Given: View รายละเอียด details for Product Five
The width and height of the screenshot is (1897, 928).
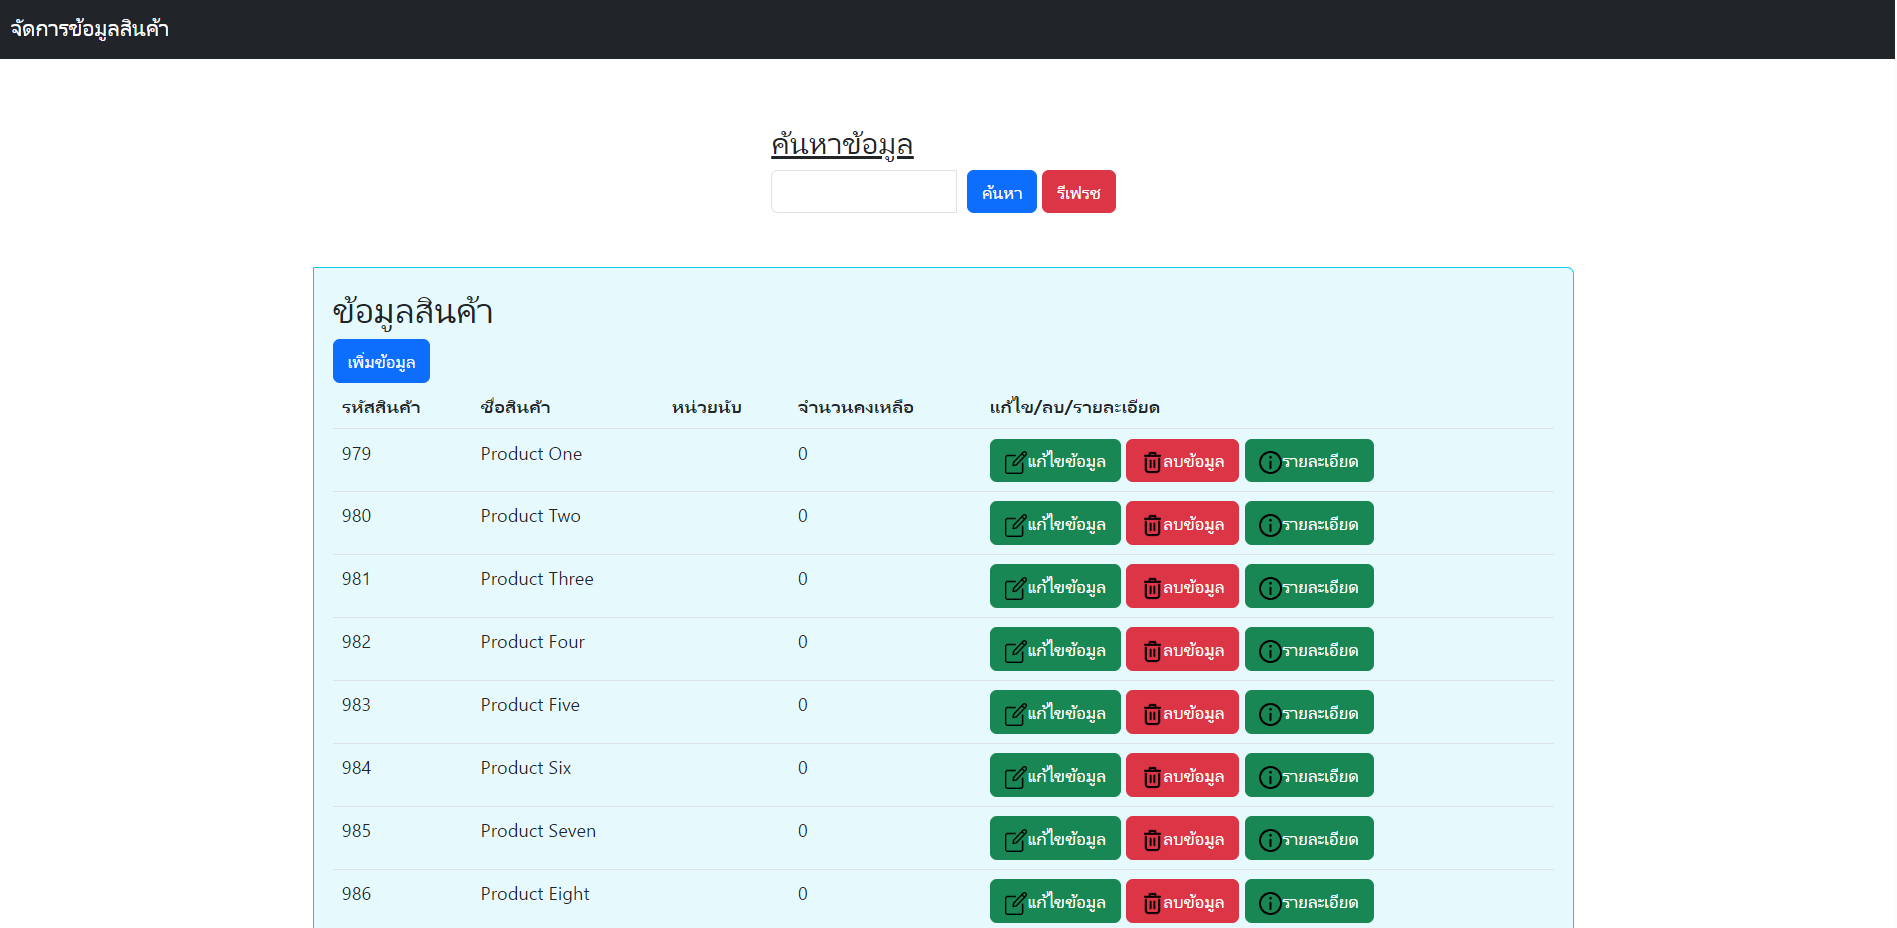Looking at the screenshot, I should tap(1309, 713).
